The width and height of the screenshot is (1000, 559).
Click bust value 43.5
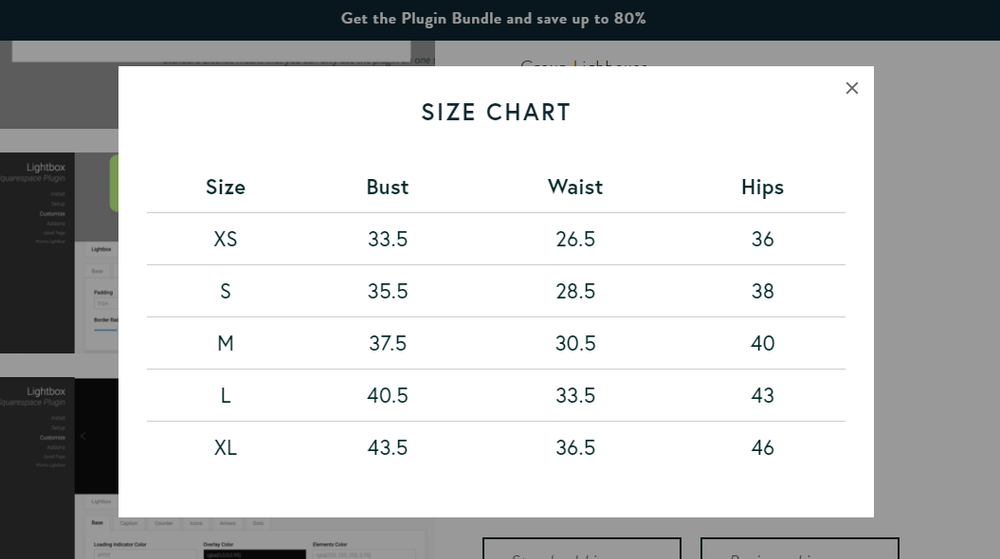(x=387, y=448)
